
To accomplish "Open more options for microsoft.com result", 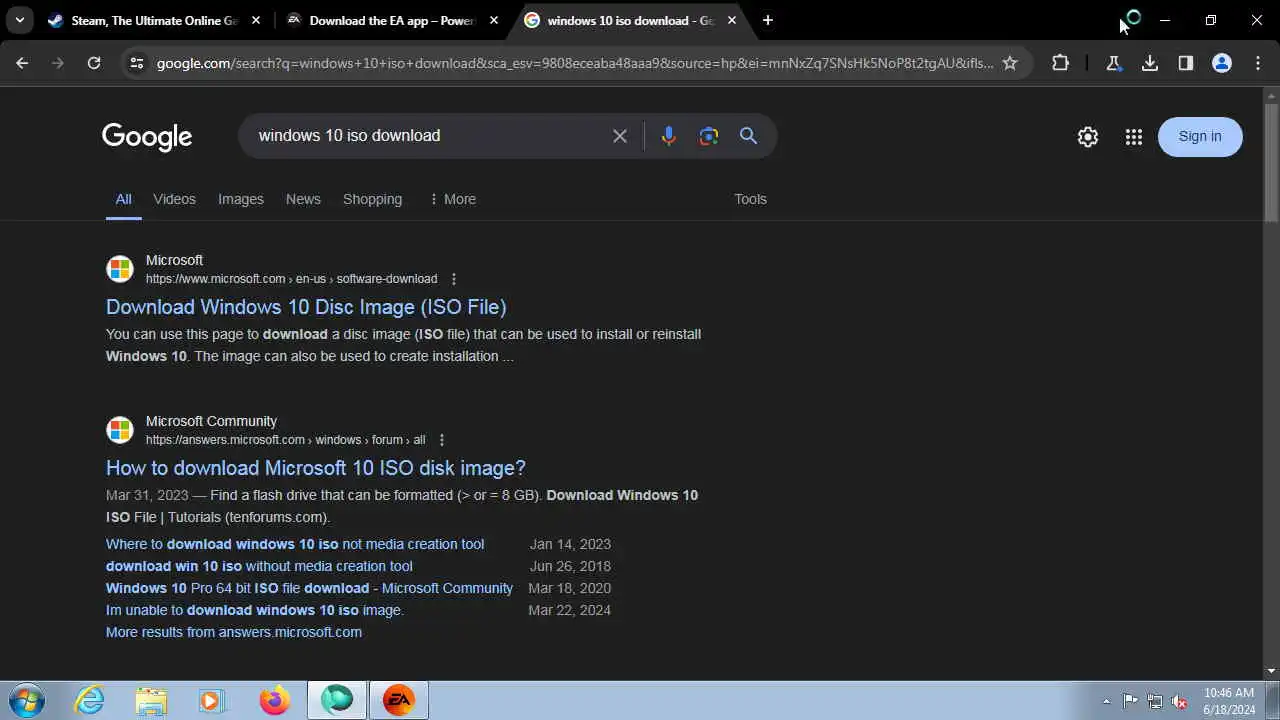I will (x=454, y=279).
